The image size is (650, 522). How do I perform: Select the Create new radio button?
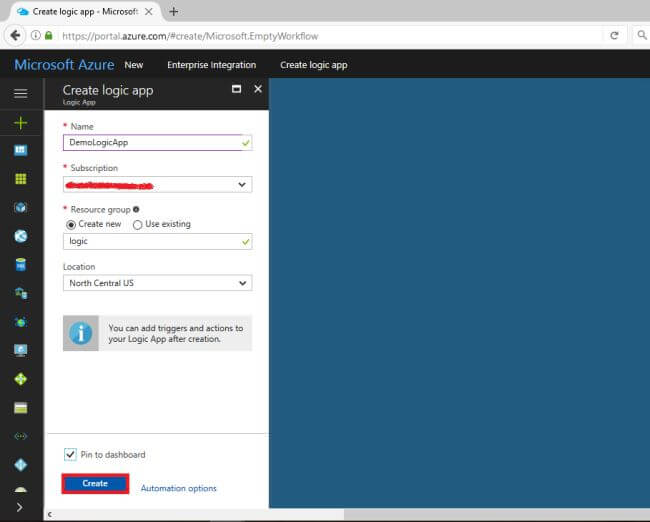point(71,224)
